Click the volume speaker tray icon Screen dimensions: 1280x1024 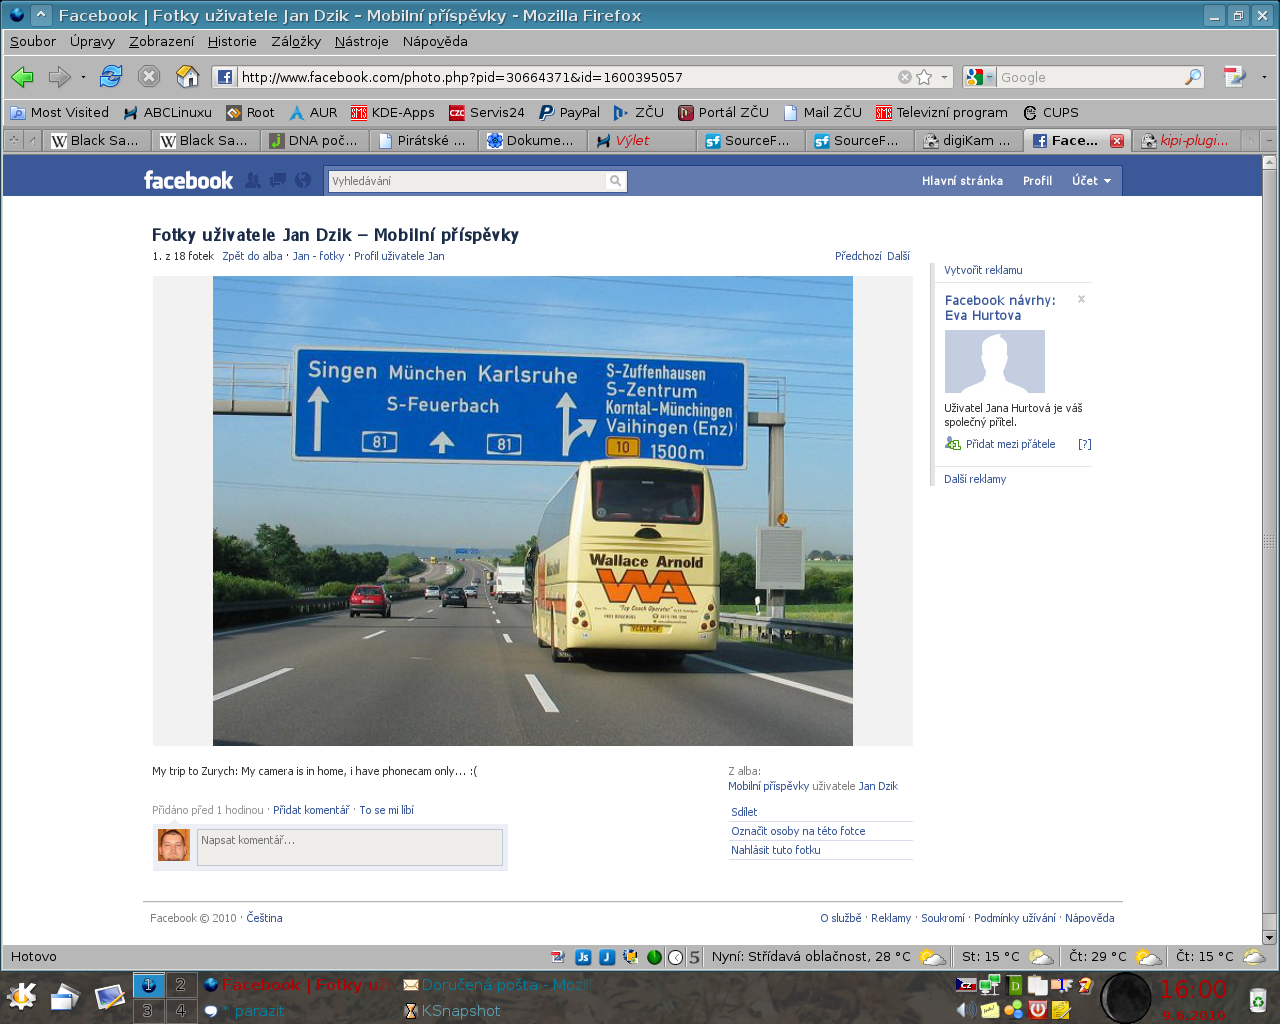966,1009
